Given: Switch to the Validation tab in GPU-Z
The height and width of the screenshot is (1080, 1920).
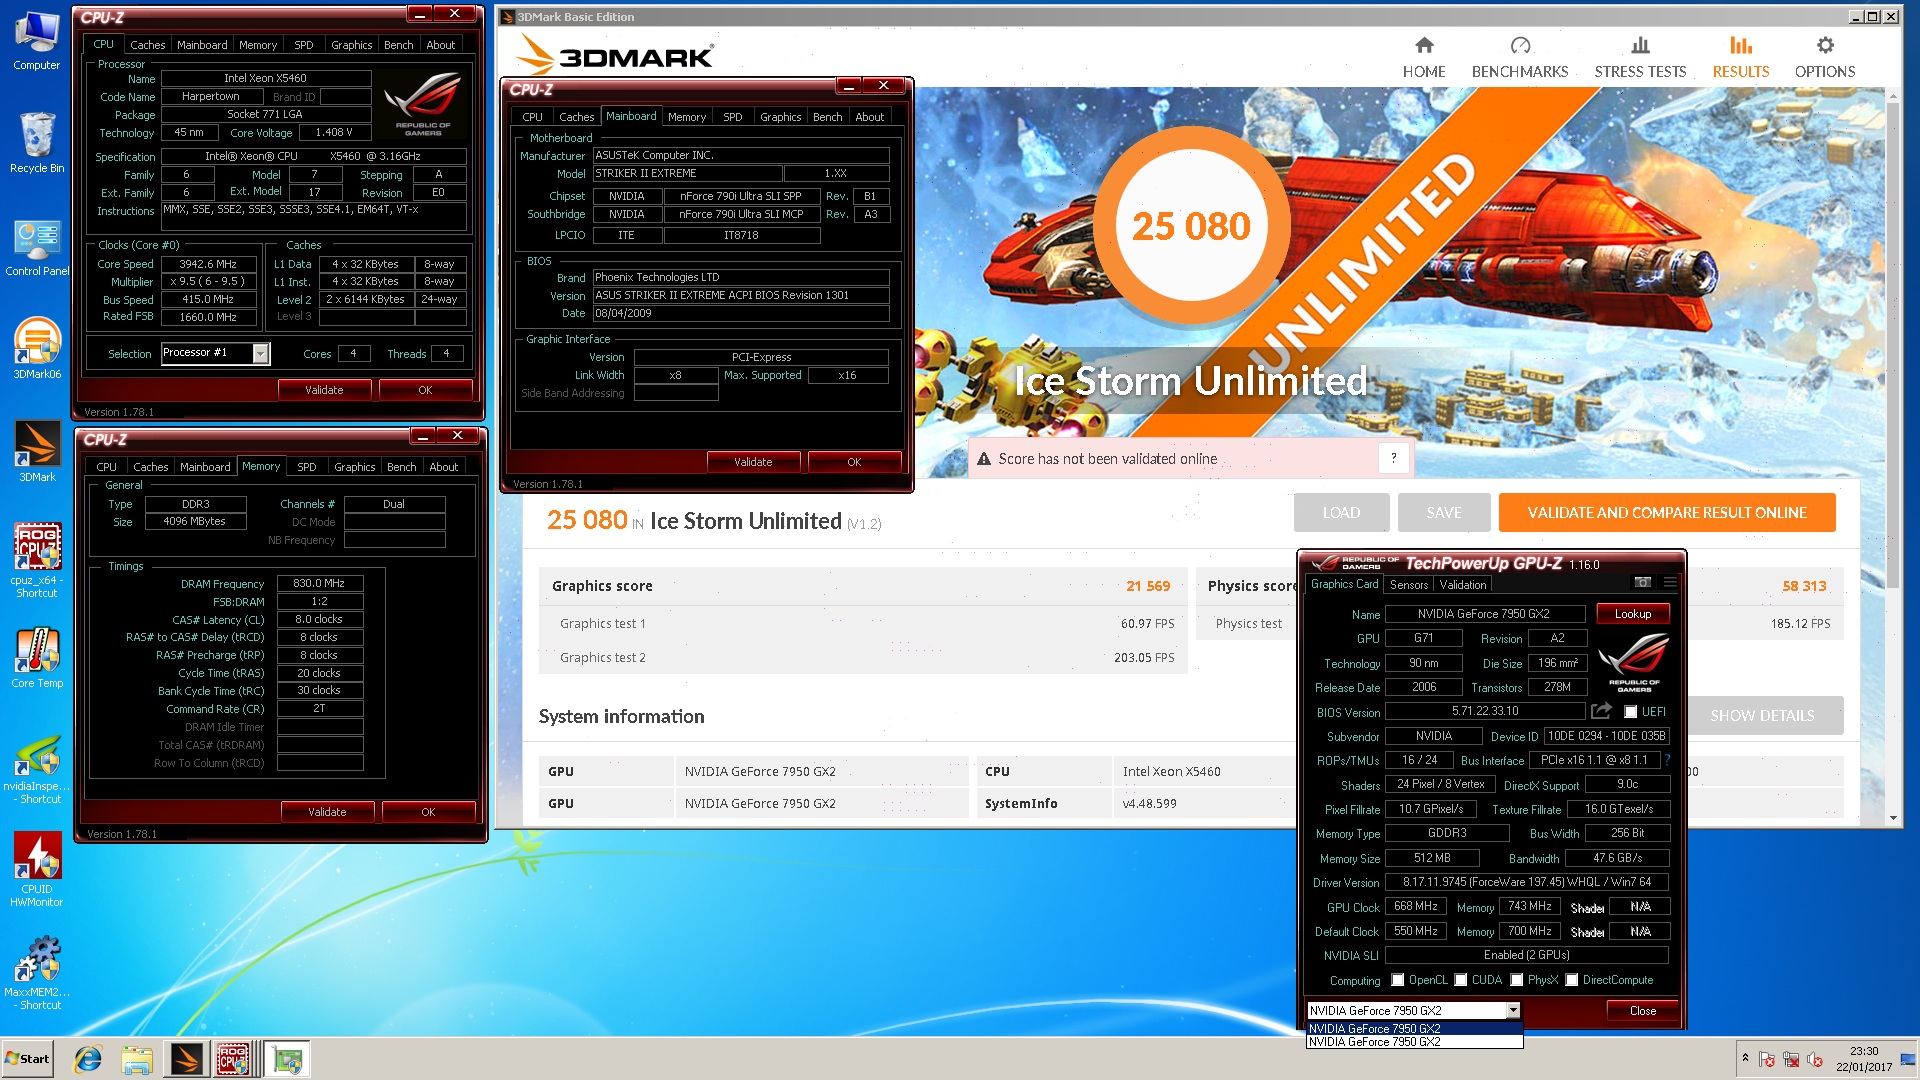Looking at the screenshot, I should [1463, 585].
